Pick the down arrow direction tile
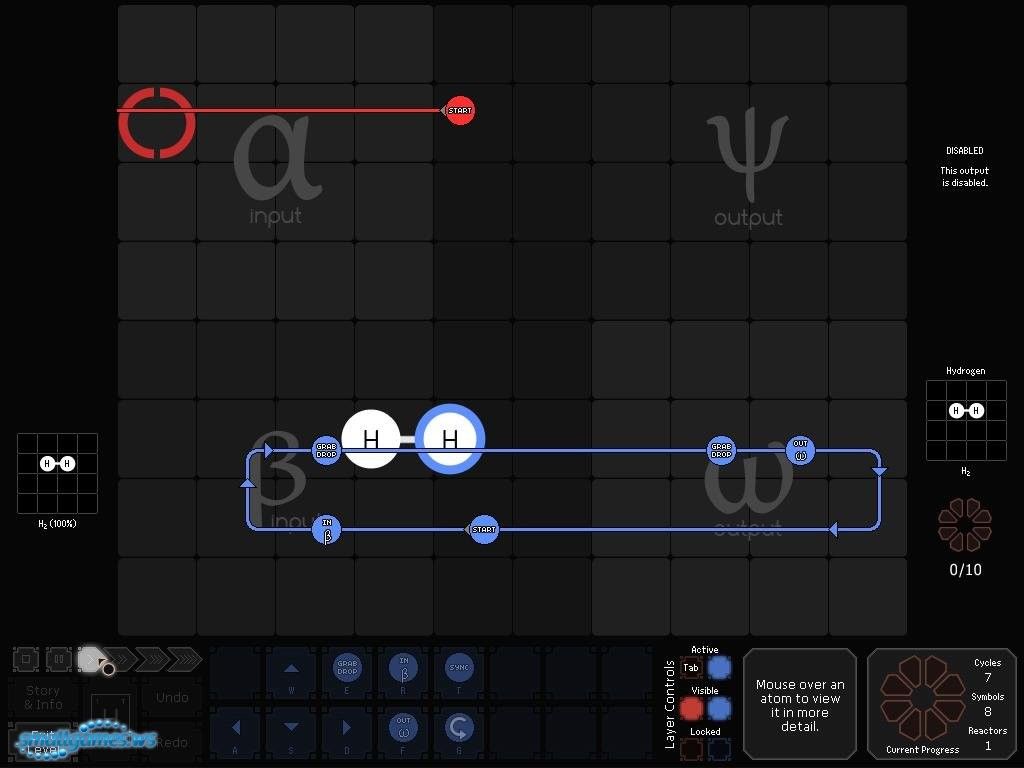 point(291,726)
